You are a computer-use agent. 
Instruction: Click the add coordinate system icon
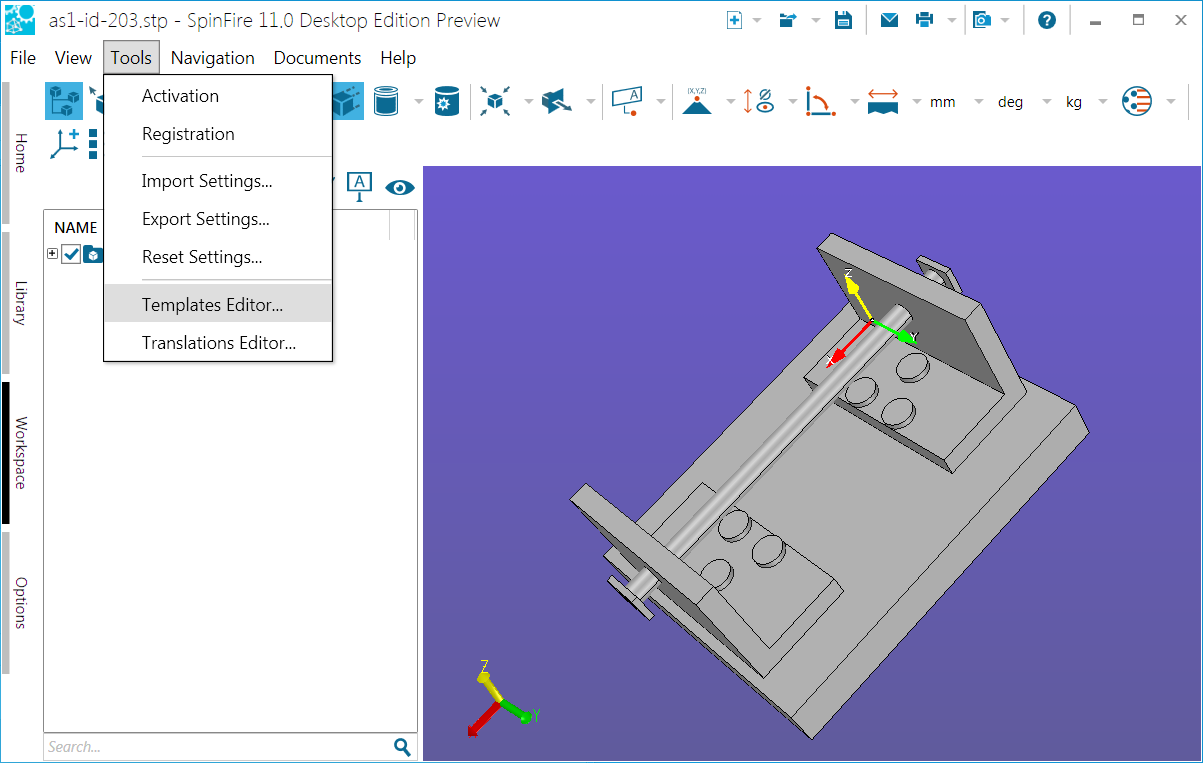65,143
